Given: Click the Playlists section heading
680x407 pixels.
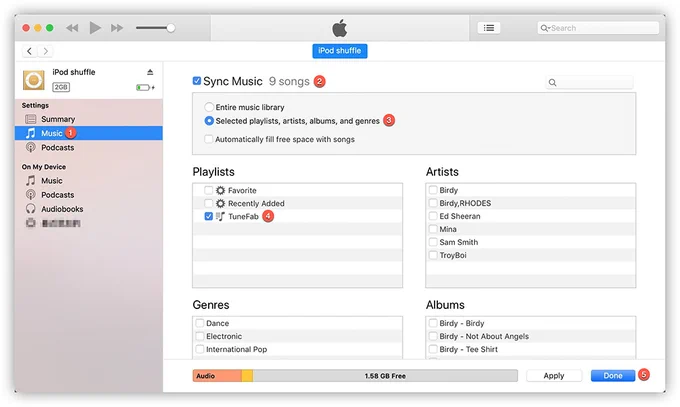Looking at the screenshot, I should click(213, 172).
